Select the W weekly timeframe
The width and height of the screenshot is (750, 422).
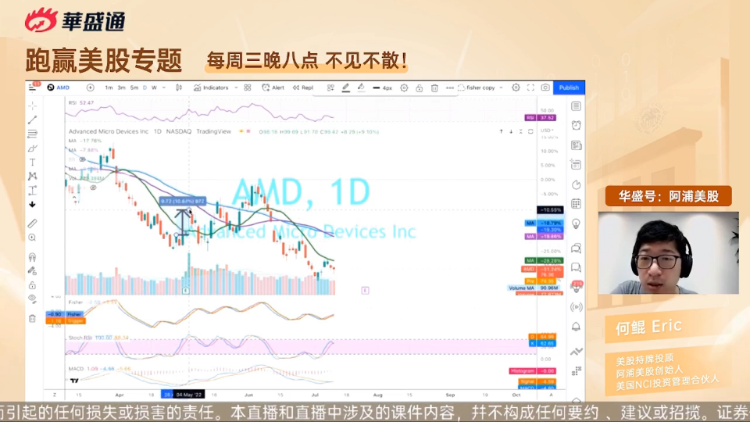(154, 88)
